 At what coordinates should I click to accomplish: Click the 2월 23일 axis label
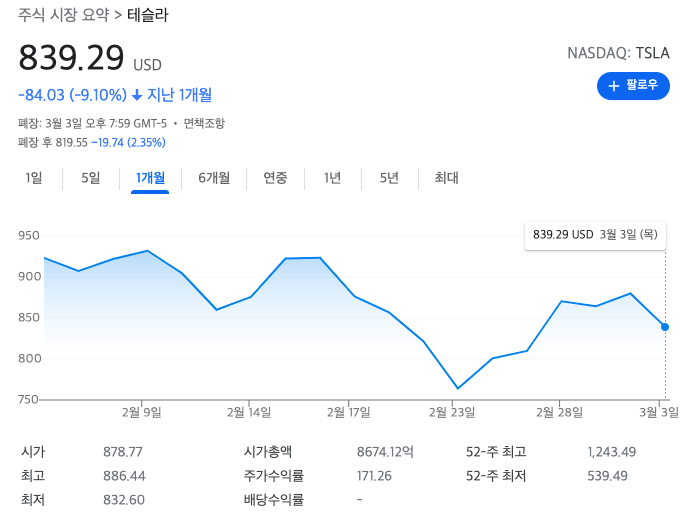pos(452,412)
